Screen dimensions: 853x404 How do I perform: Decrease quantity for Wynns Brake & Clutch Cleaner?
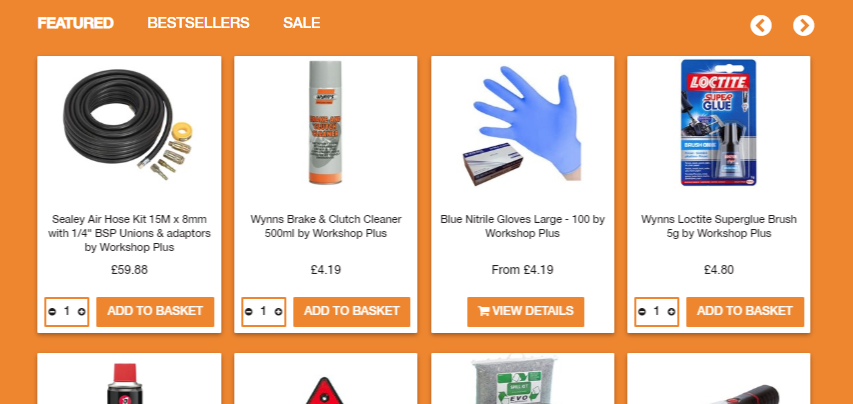[x=249, y=312]
